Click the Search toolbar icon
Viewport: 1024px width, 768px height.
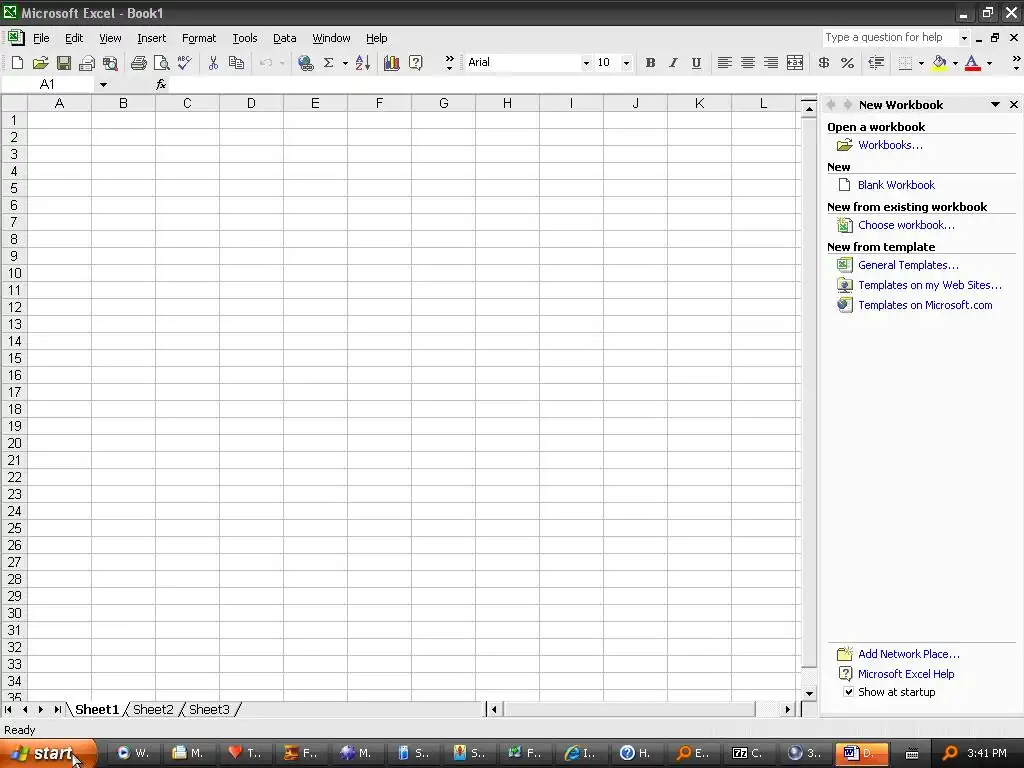(110, 63)
